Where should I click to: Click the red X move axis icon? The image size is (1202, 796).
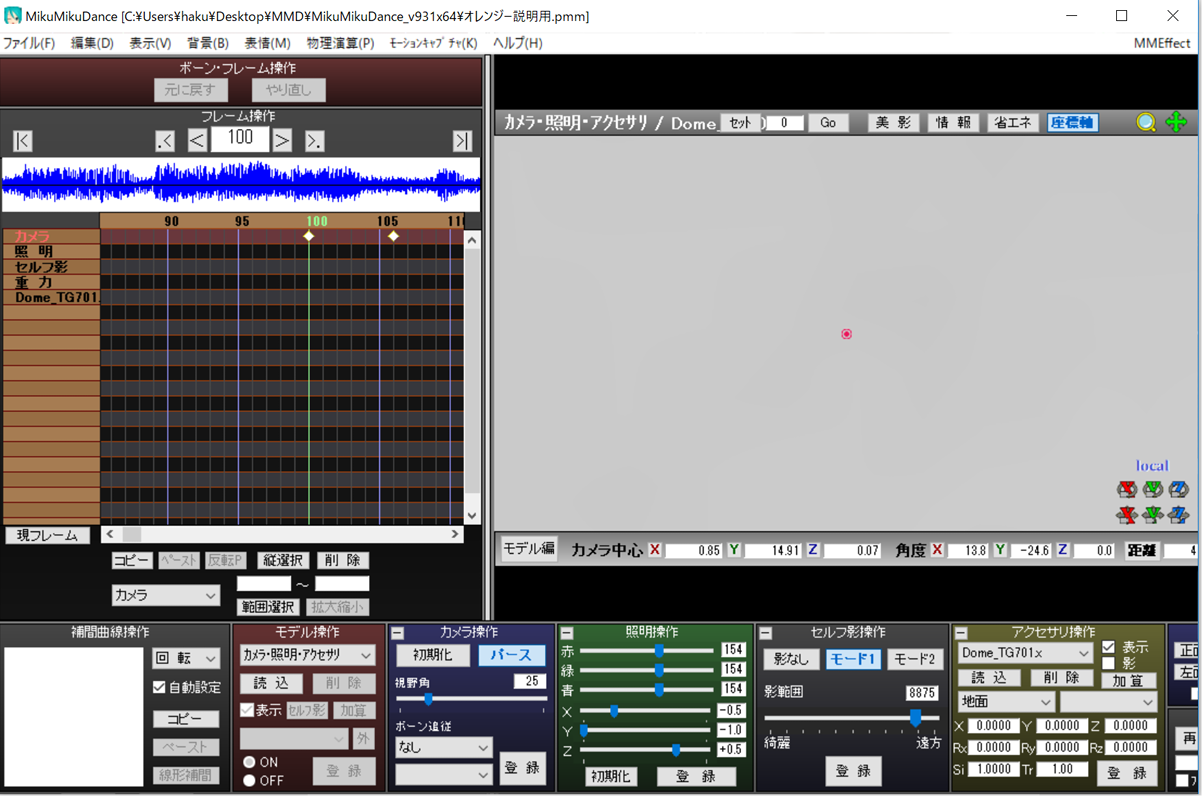pos(1127,515)
